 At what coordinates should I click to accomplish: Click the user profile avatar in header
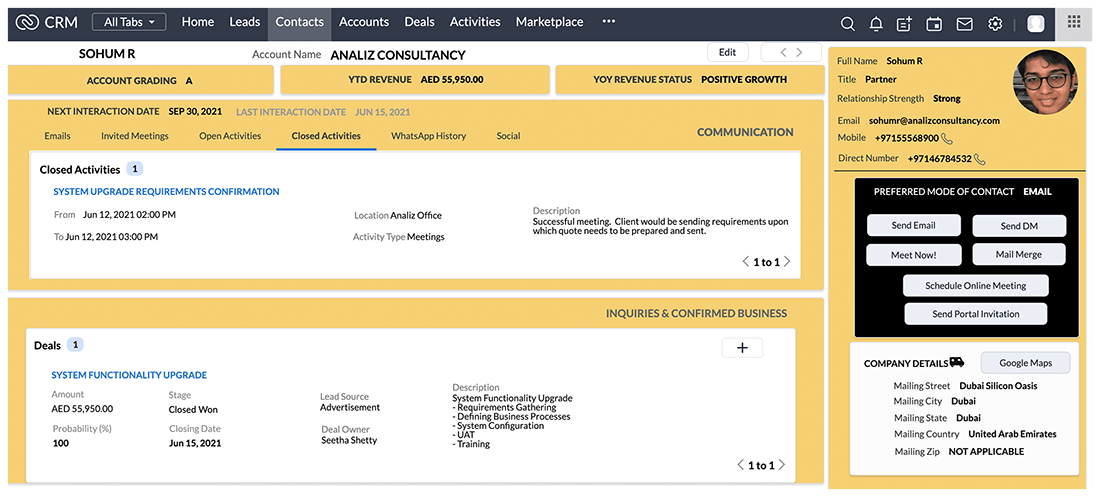[x=1035, y=24]
